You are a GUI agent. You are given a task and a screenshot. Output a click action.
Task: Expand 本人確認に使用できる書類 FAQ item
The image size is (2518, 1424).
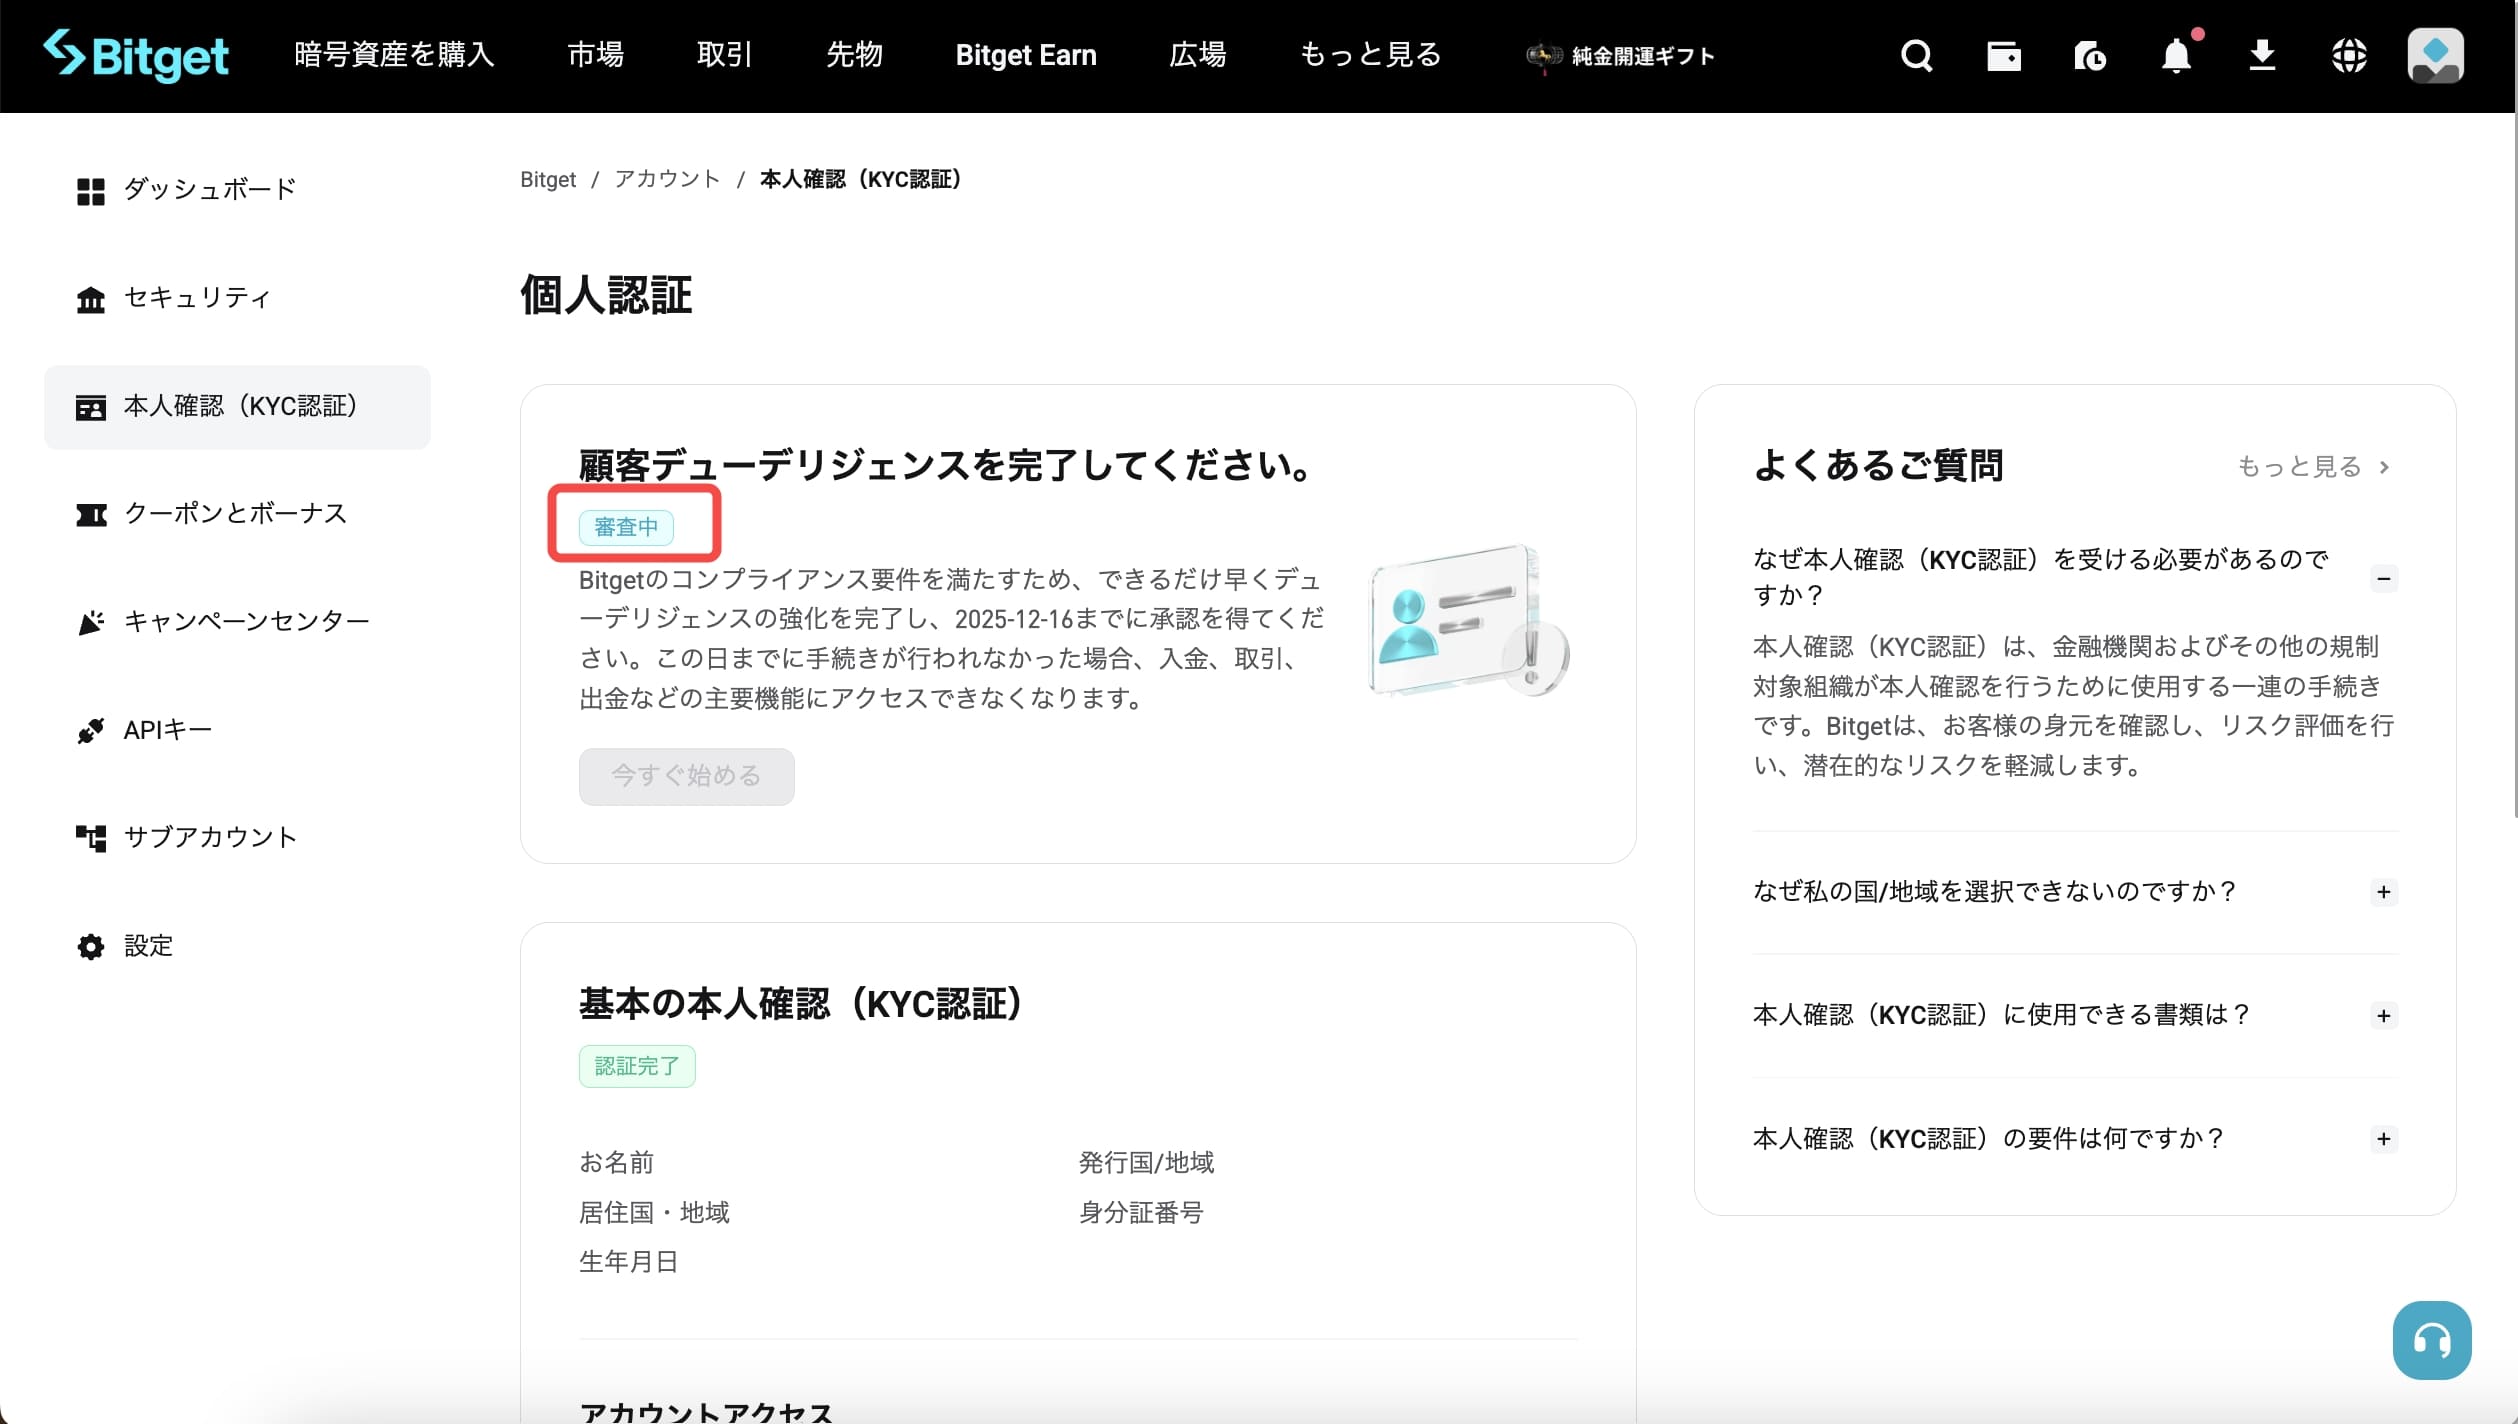click(x=2385, y=1015)
